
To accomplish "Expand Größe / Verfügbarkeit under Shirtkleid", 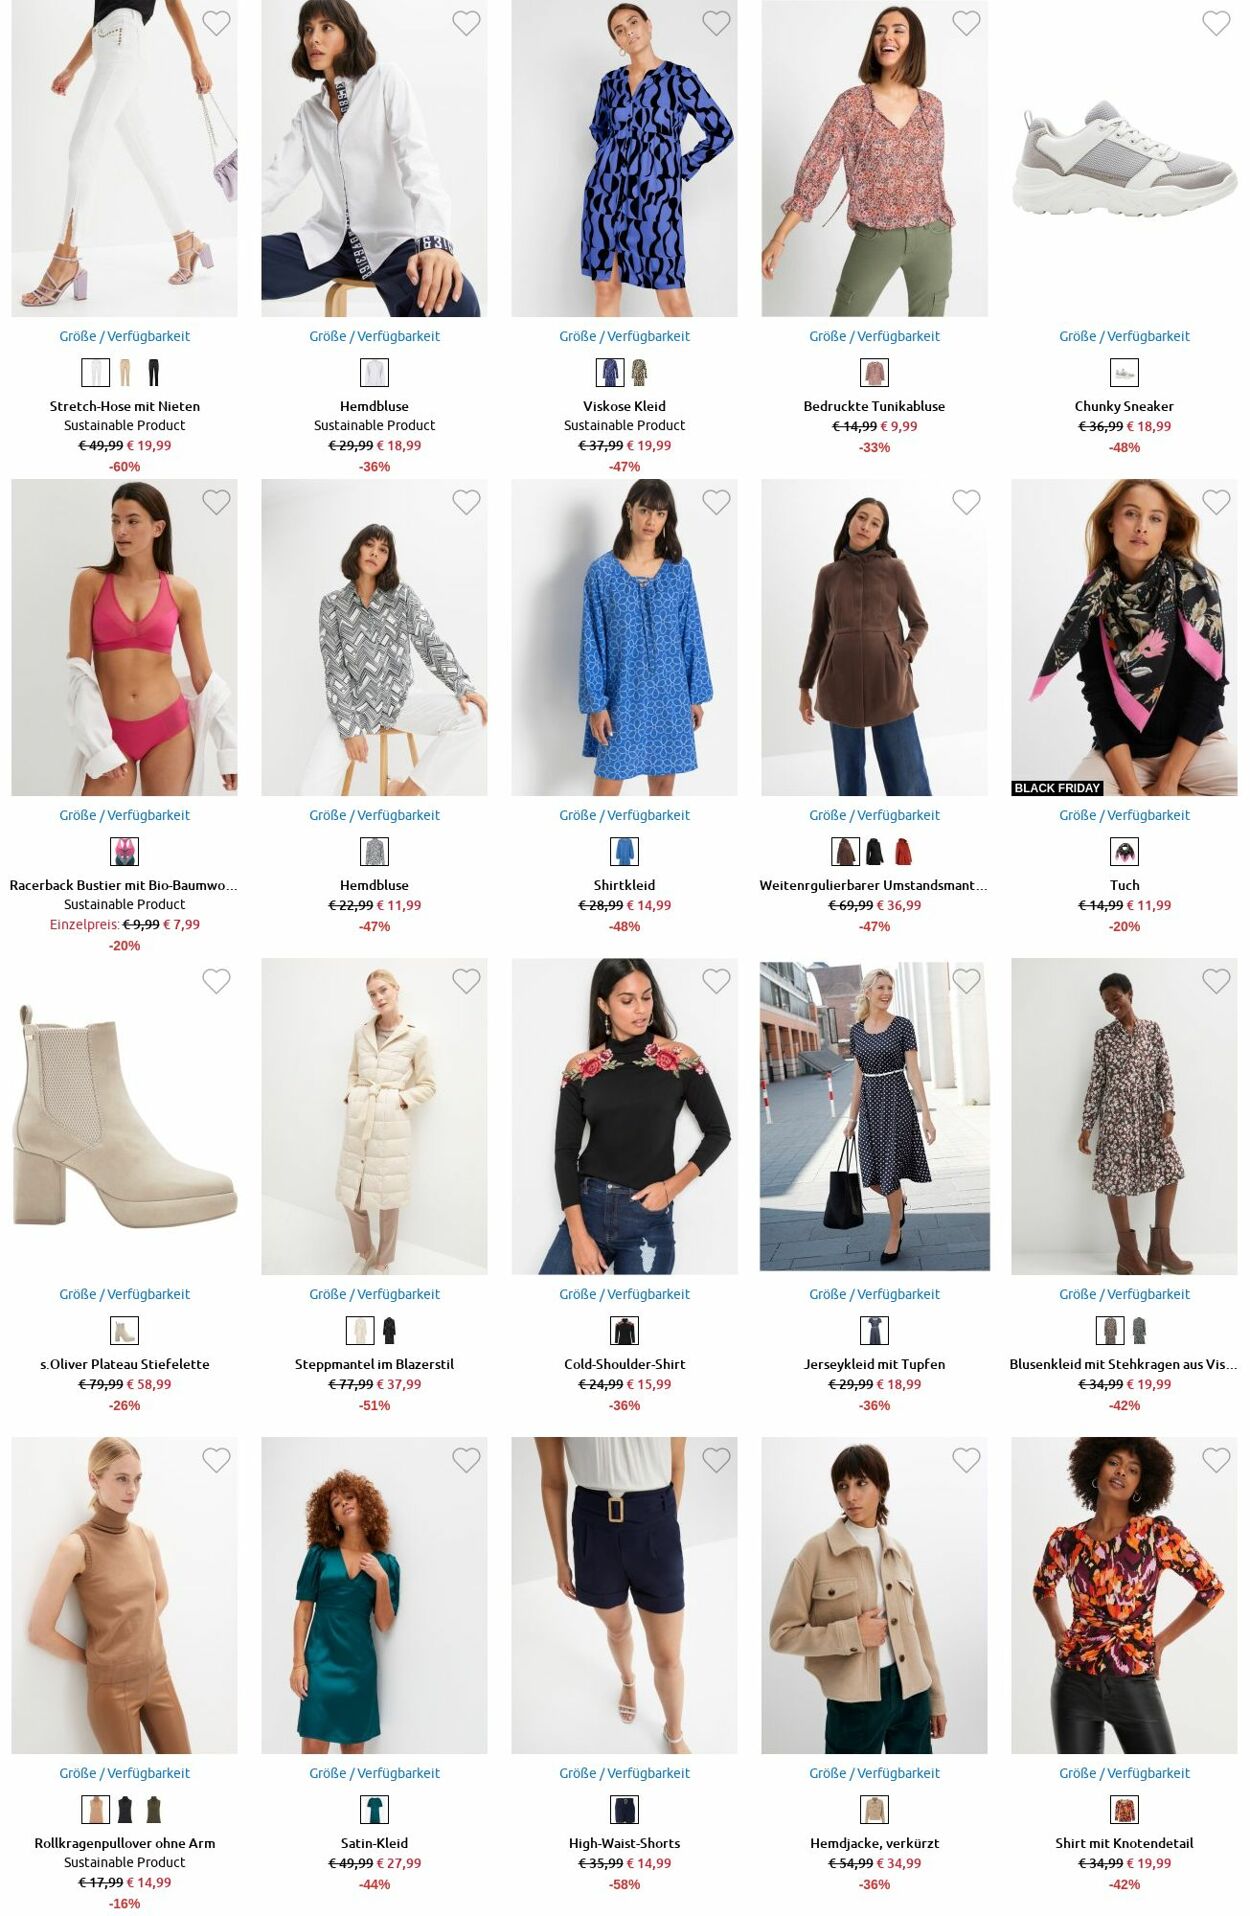I will coord(624,815).
